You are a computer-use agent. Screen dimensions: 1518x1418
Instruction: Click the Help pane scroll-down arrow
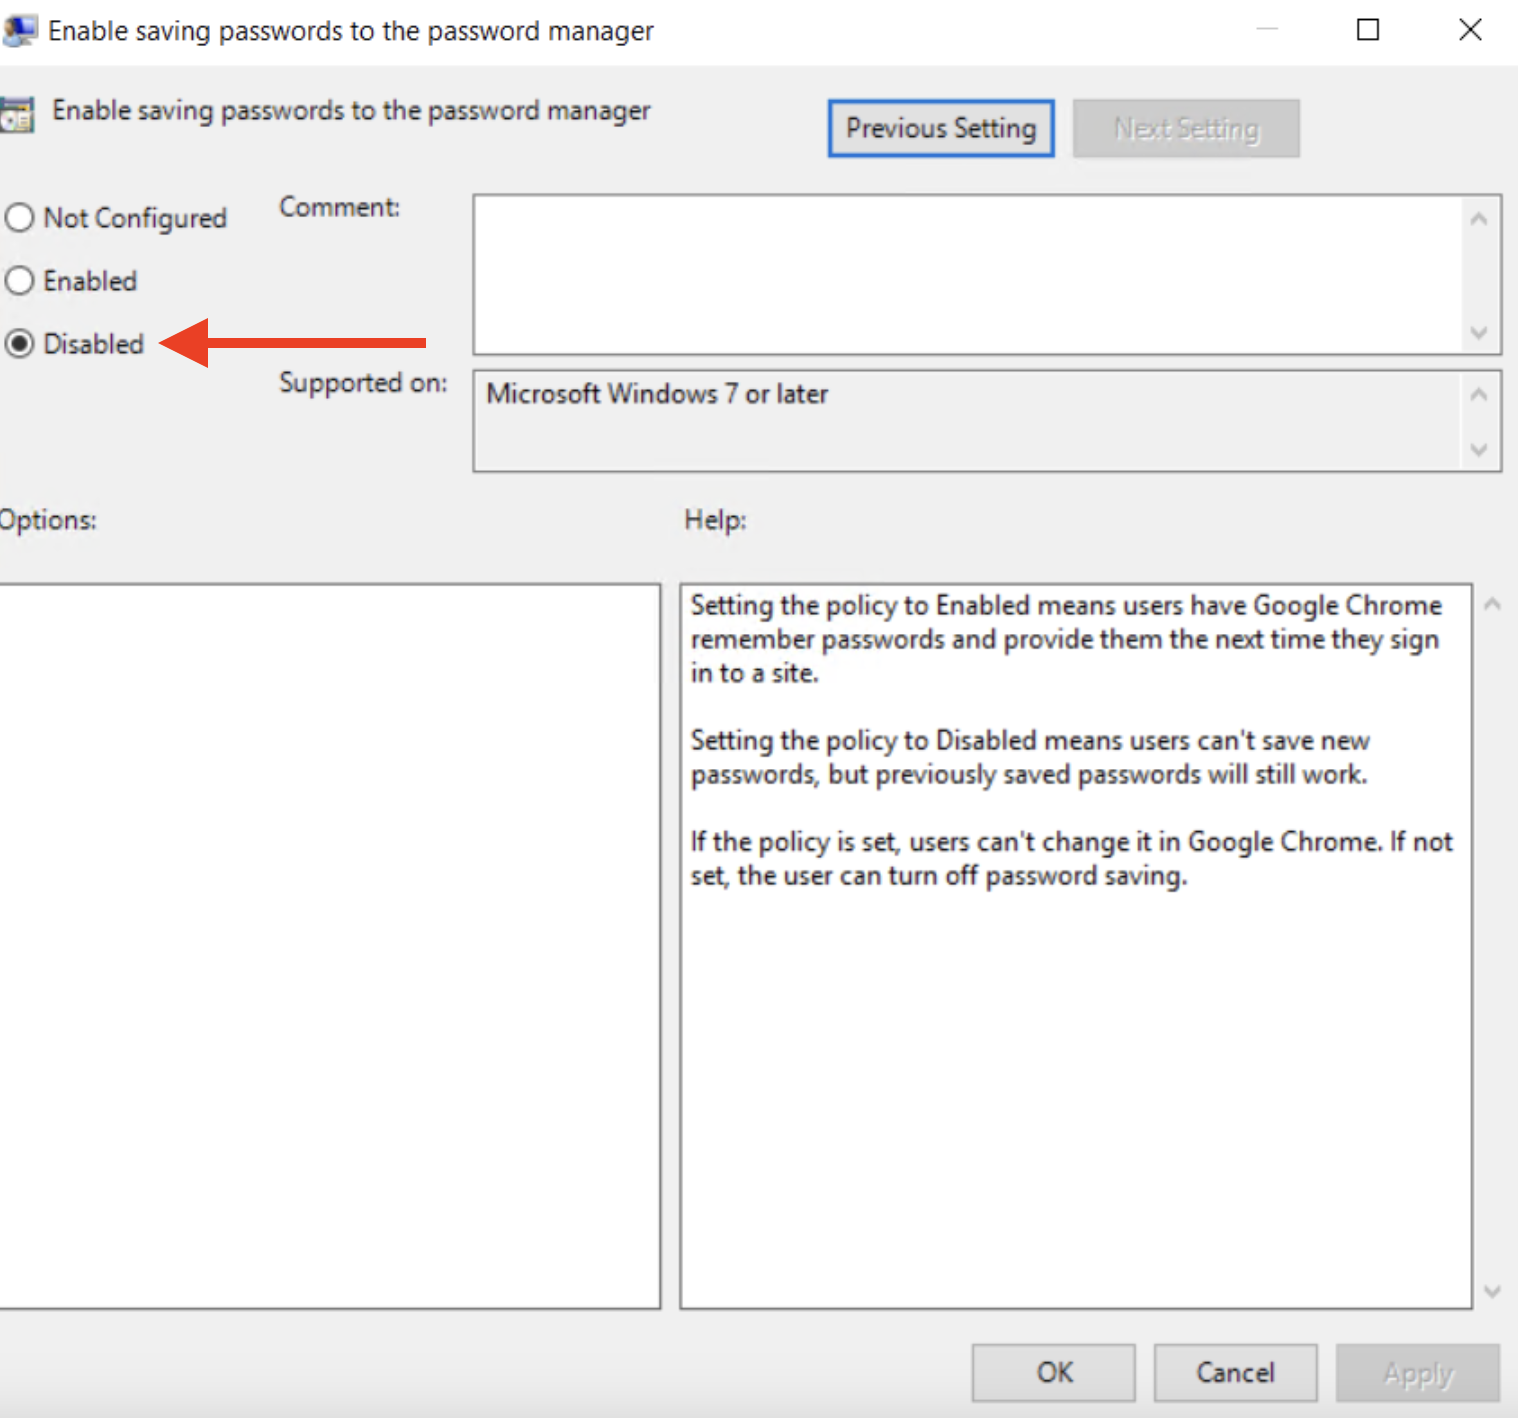1493,1291
